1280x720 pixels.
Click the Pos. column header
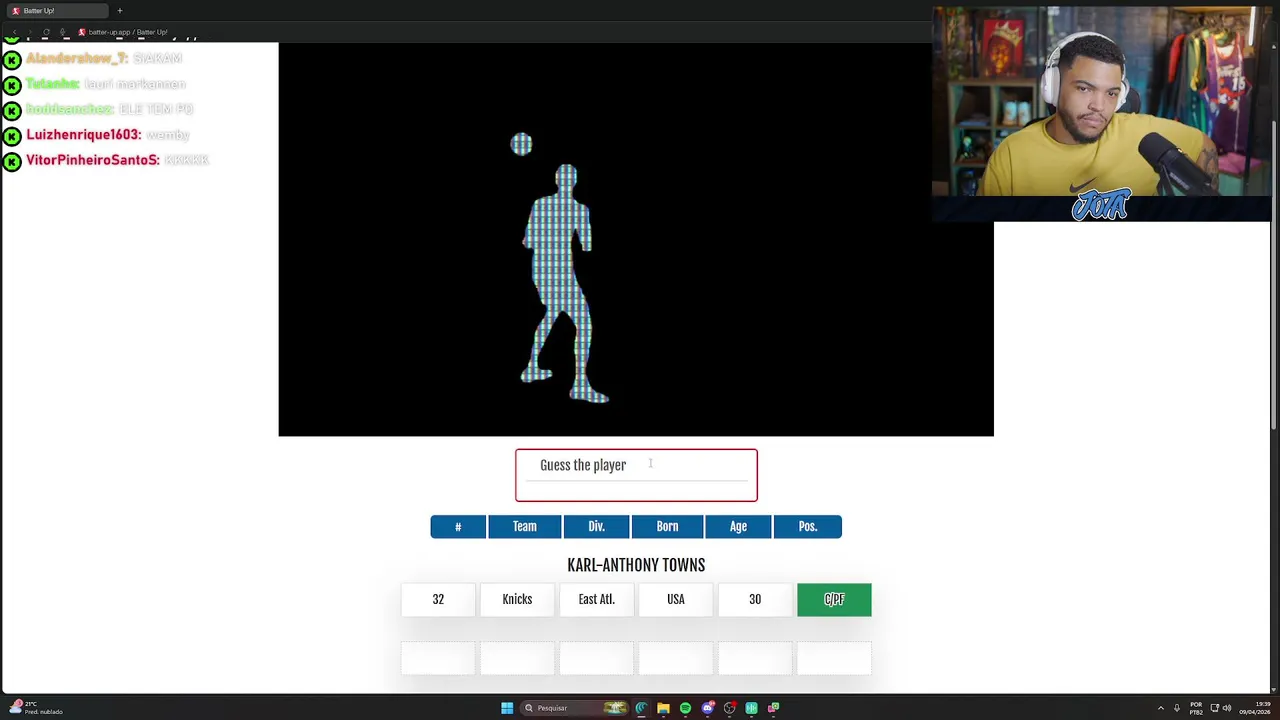(x=808, y=527)
